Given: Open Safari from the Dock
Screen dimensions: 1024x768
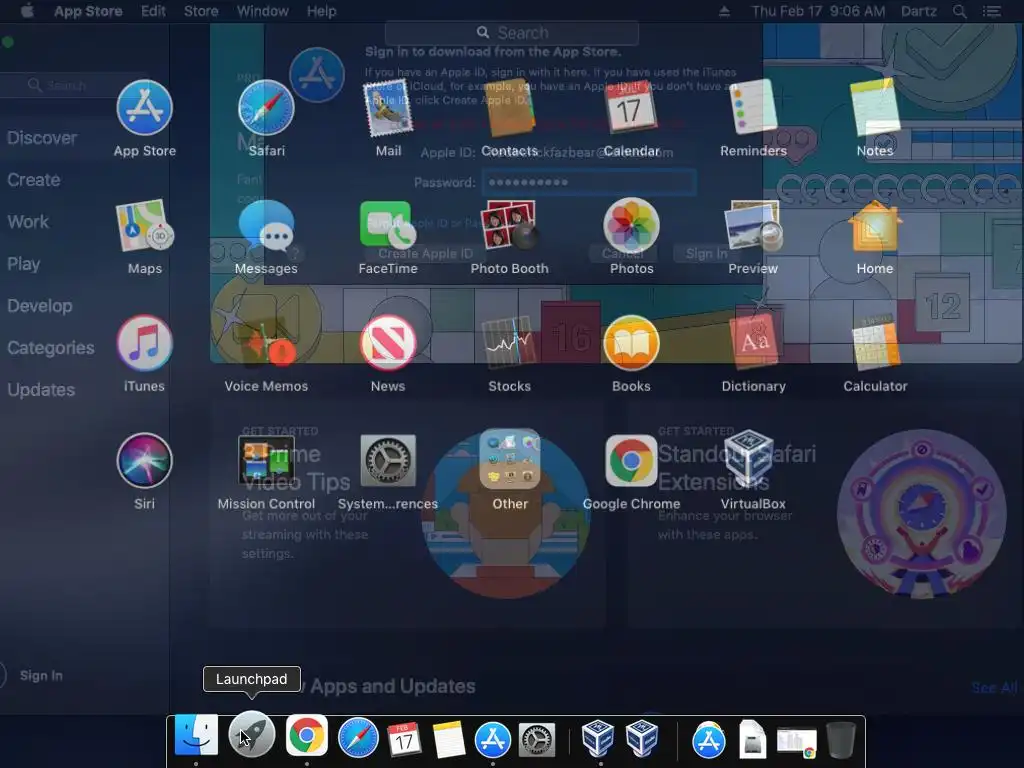Looking at the screenshot, I should (x=358, y=739).
